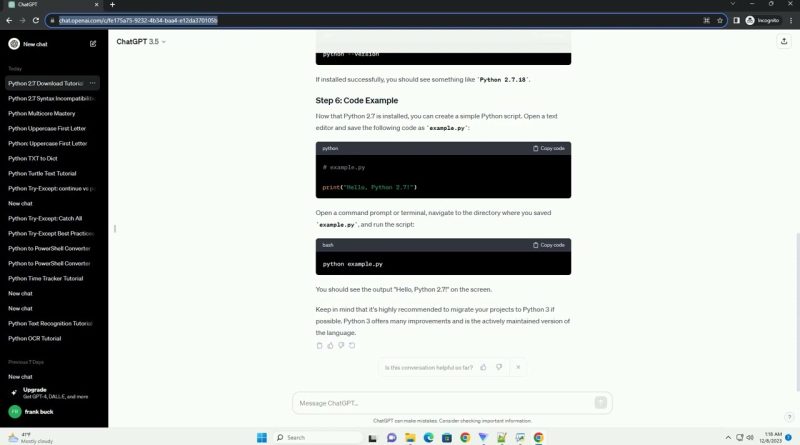Click the Windows Start button
The image size is (800, 445).
(x=262, y=437)
